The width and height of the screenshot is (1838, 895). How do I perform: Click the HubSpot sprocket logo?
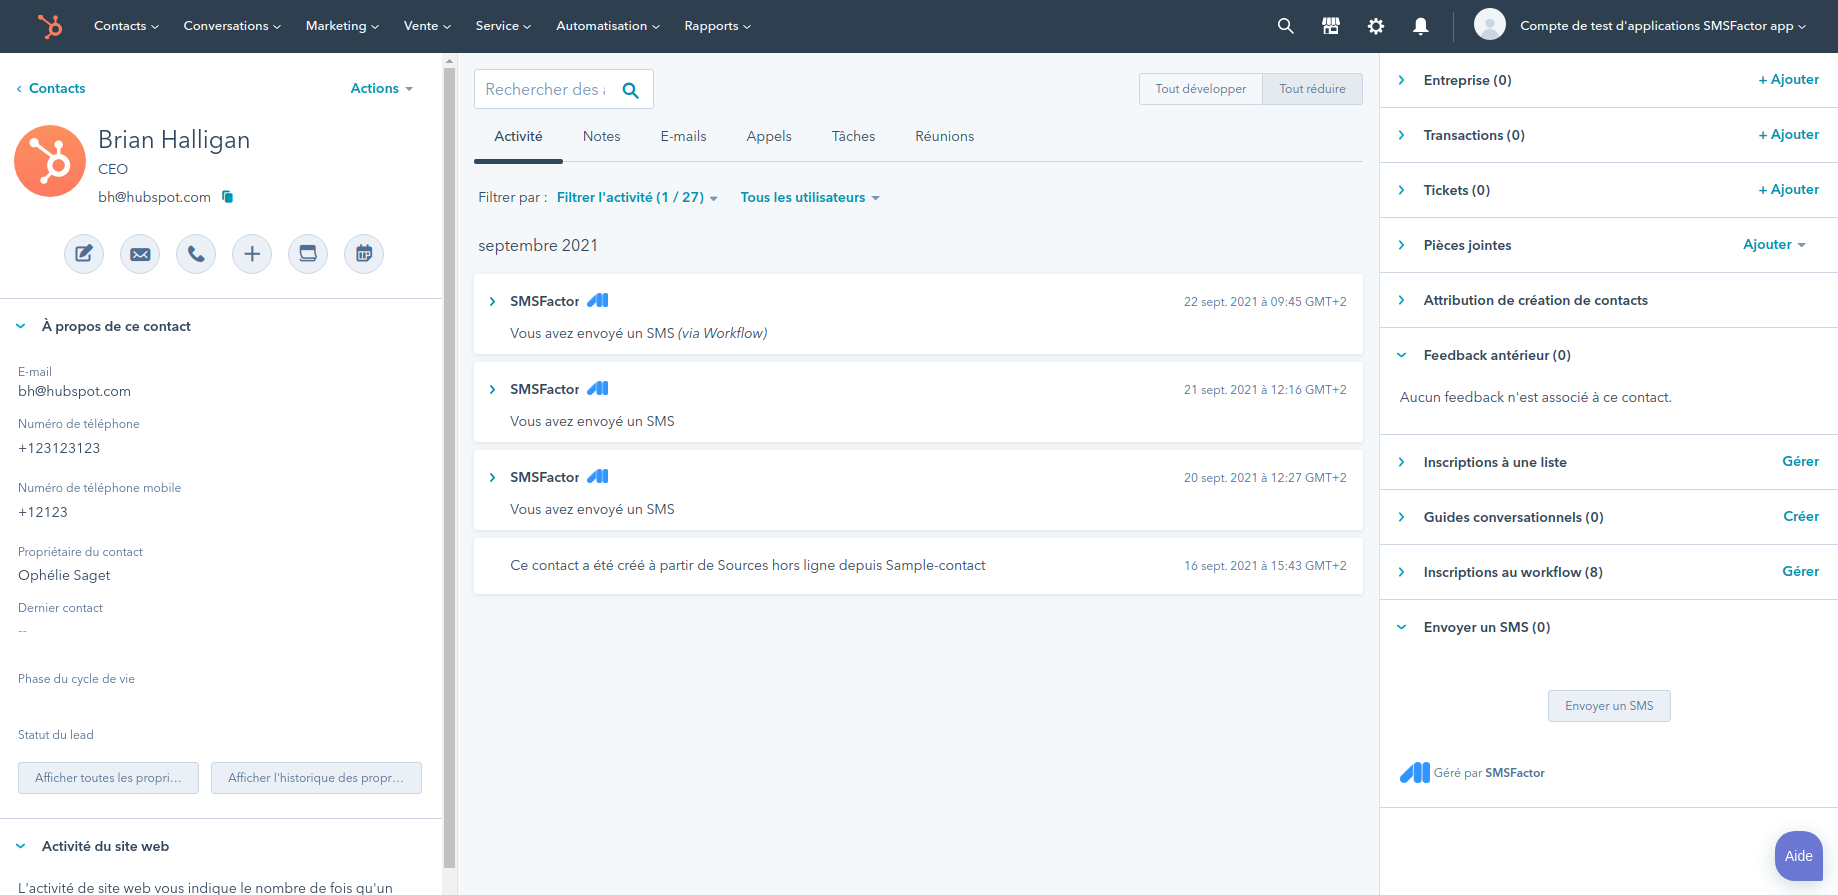coord(50,26)
